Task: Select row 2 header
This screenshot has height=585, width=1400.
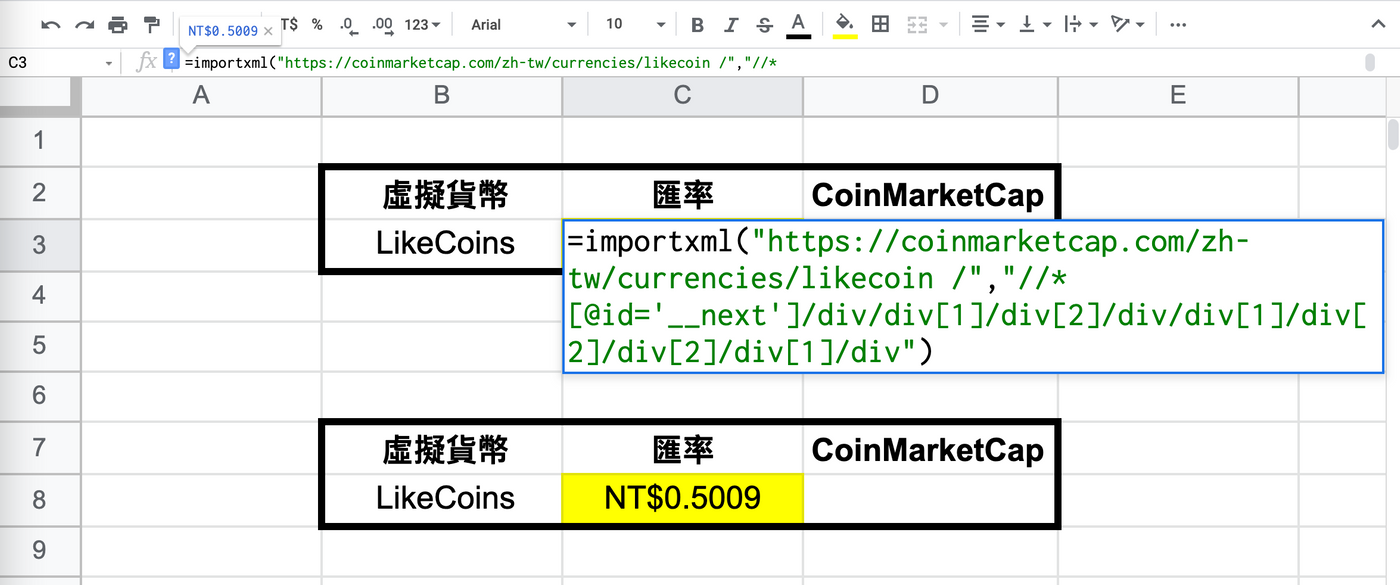Action: coord(40,191)
